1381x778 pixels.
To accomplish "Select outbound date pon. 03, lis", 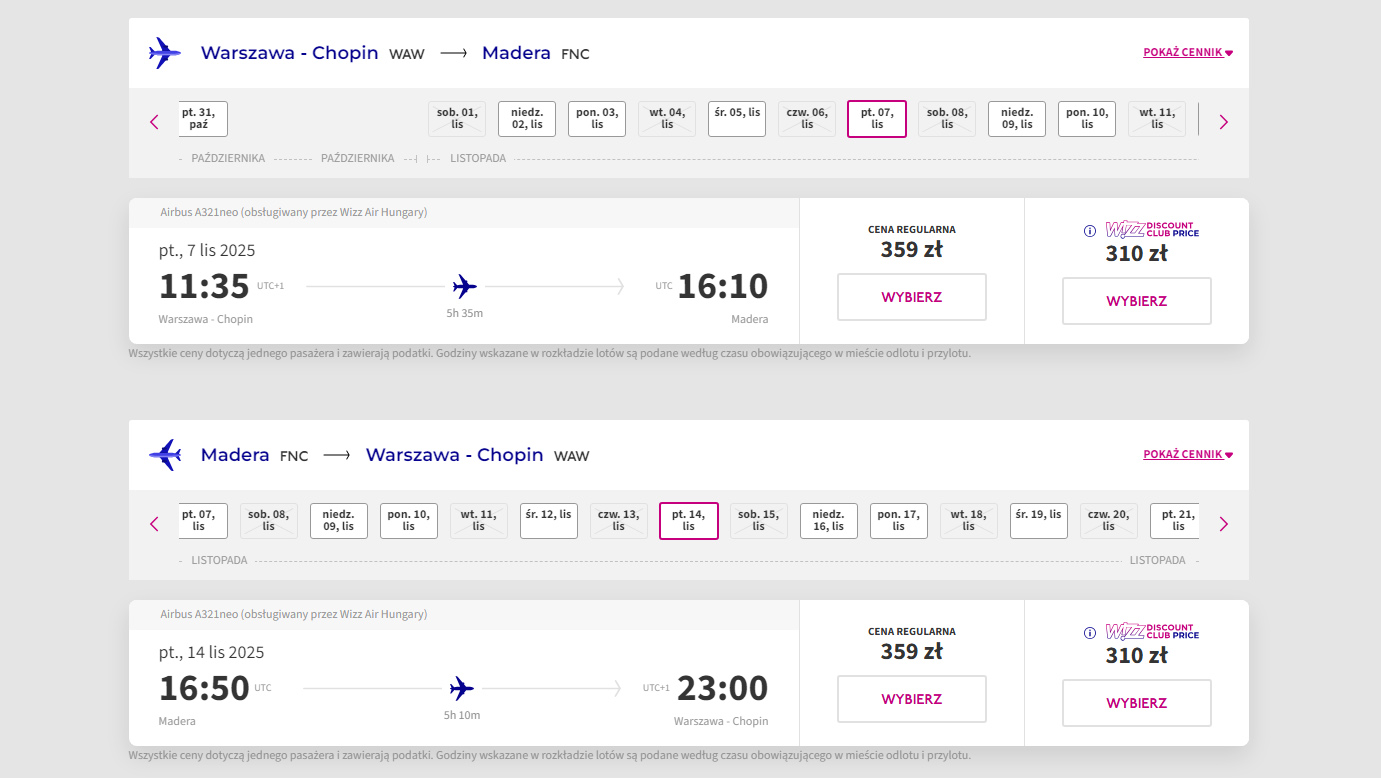I will click(597, 119).
